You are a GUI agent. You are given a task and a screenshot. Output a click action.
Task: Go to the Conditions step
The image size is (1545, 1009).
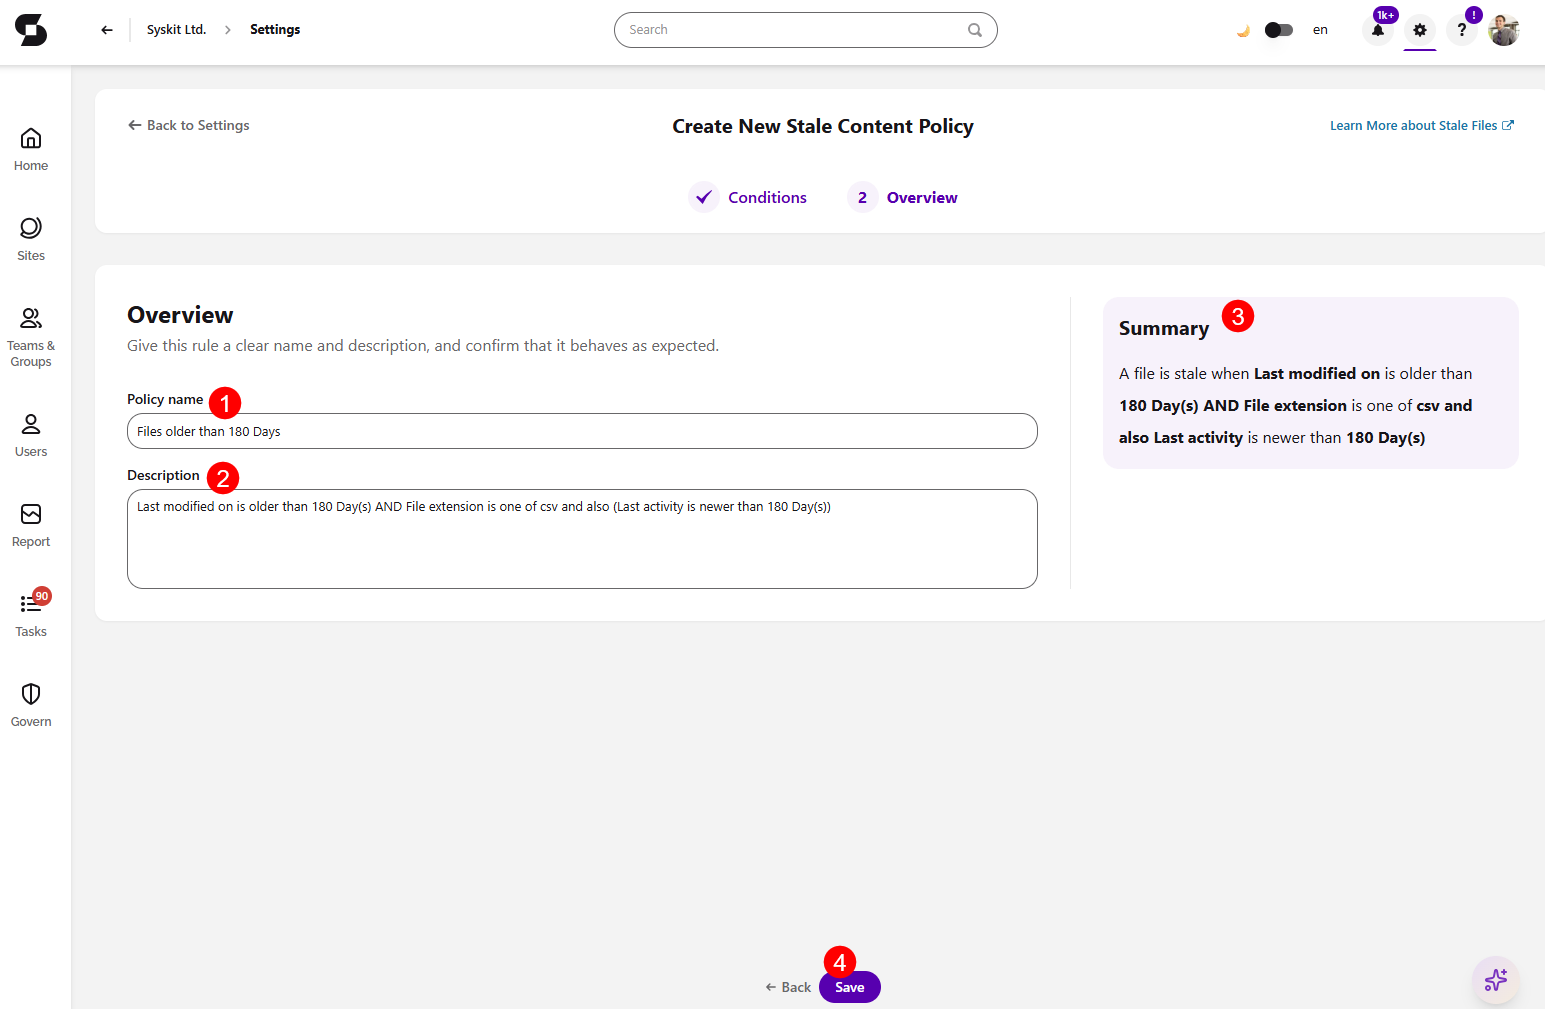(x=748, y=197)
